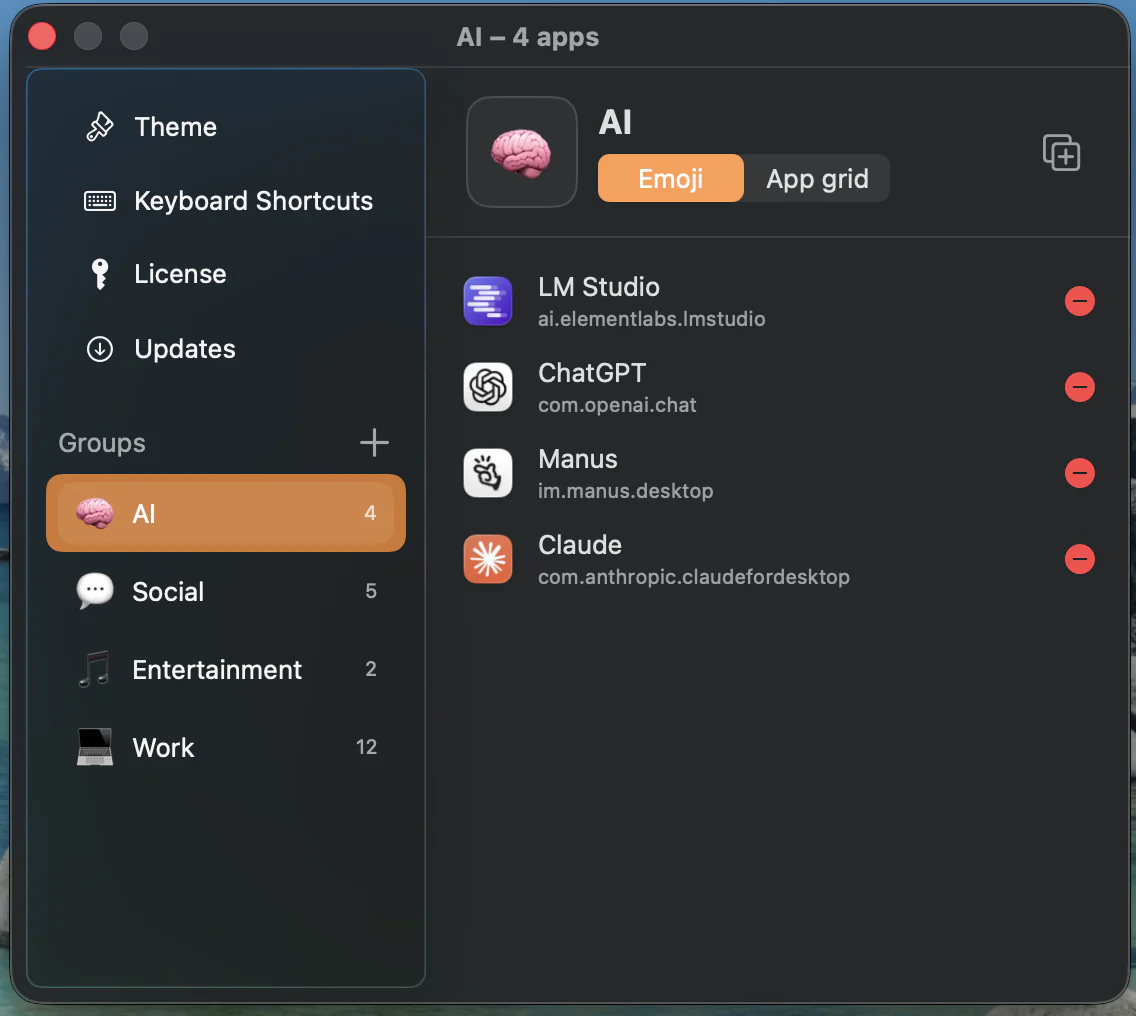Add a new group with plus button
This screenshot has height=1016, width=1136.
(374, 442)
